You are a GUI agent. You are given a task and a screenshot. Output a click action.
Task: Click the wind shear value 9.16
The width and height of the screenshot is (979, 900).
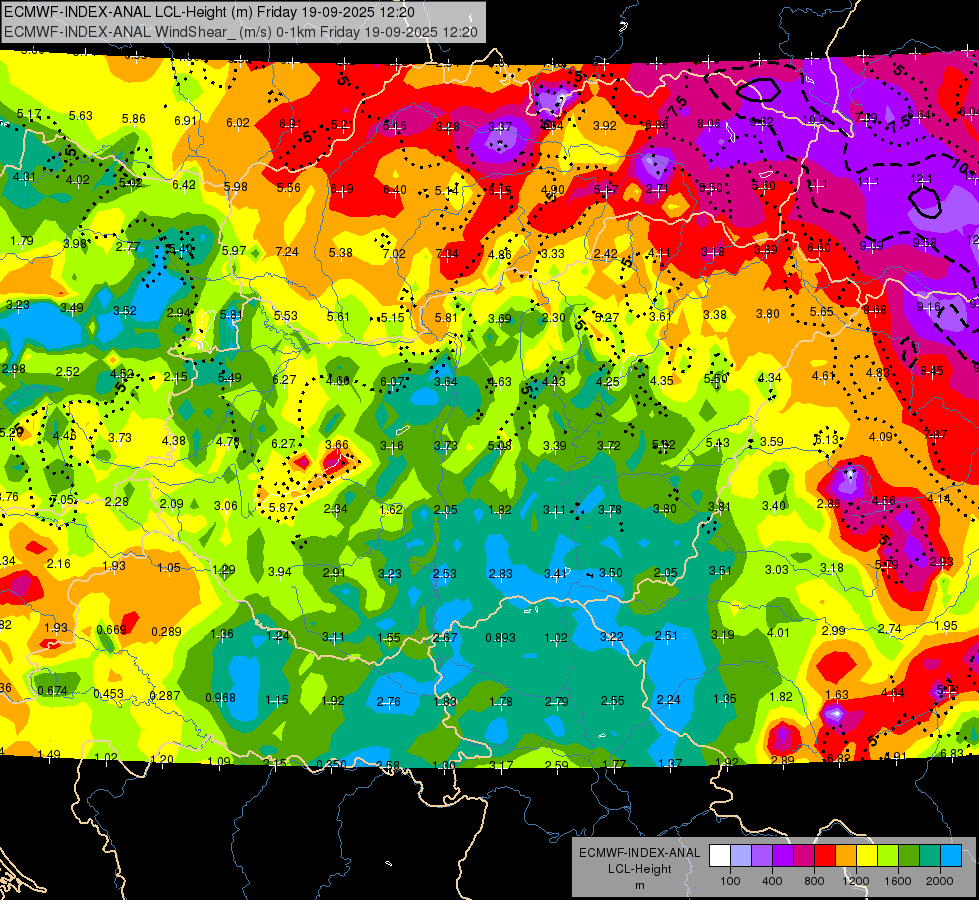(928, 306)
